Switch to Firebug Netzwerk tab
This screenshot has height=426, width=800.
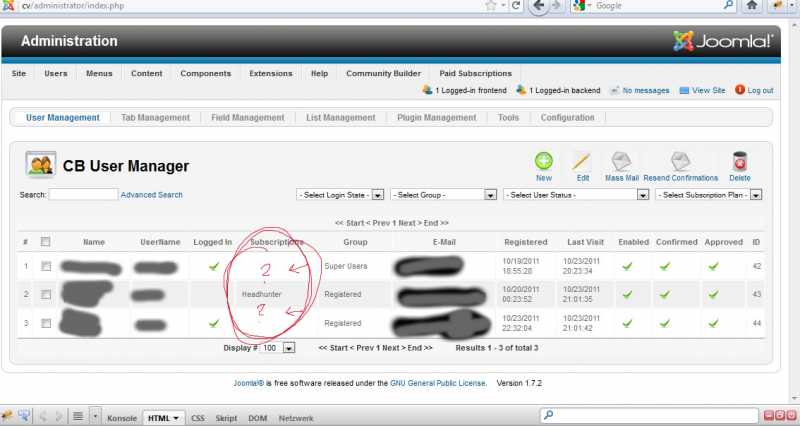point(296,418)
